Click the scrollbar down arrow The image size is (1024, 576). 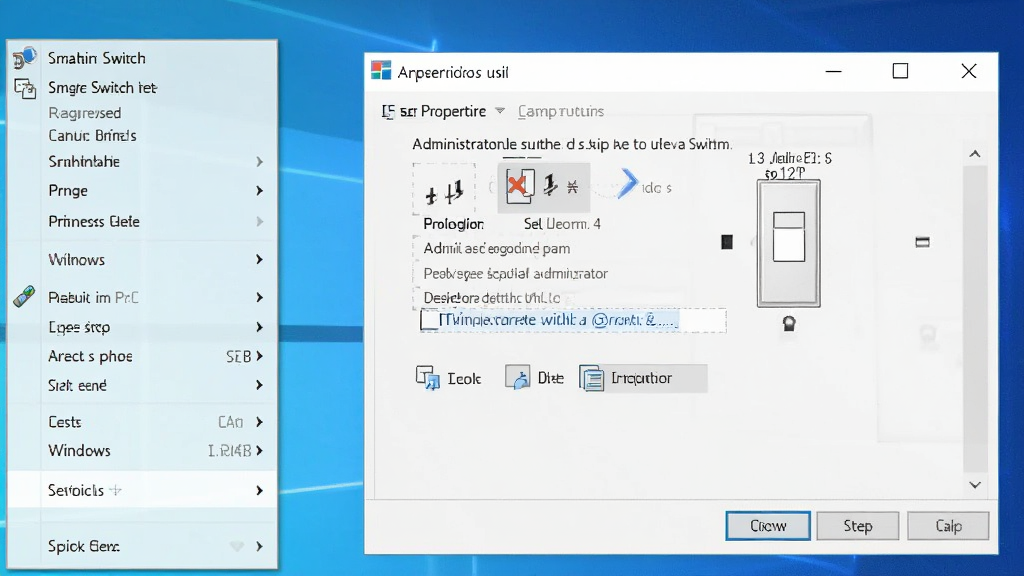point(975,485)
